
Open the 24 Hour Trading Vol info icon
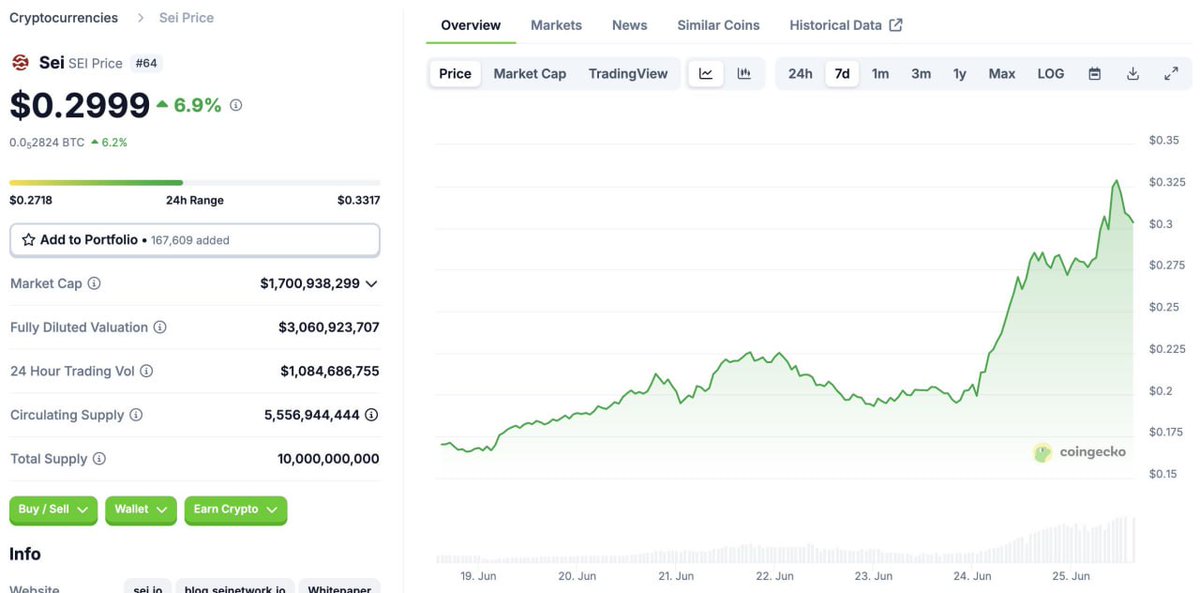(x=146, y=371)
